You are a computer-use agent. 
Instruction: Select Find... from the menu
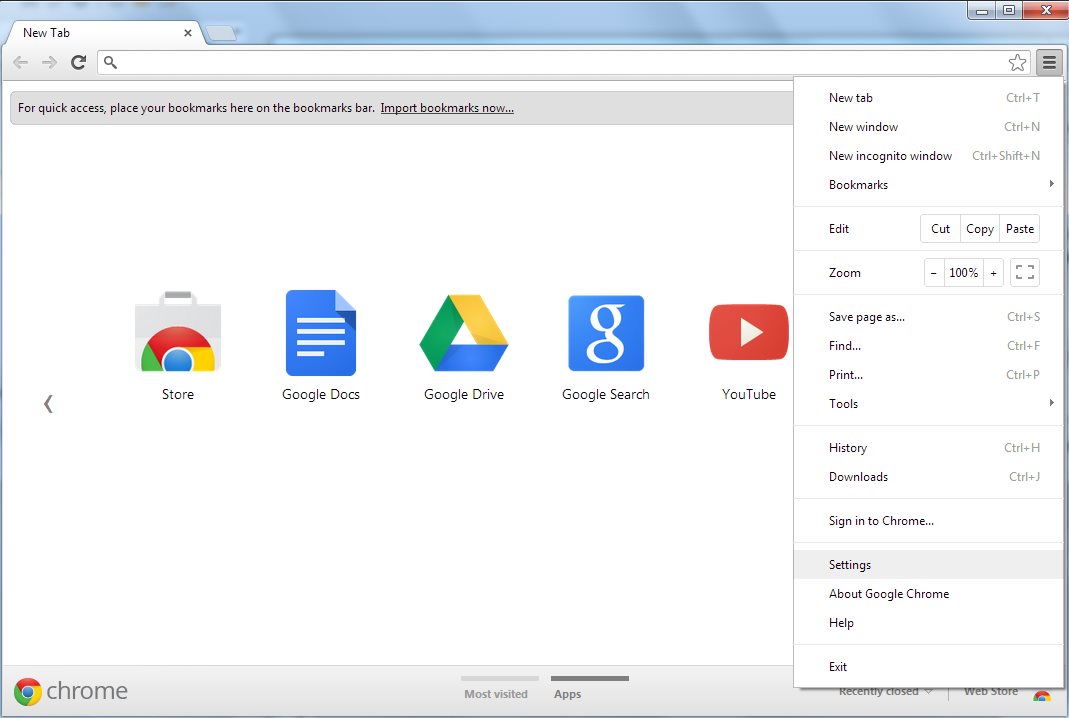pos(929,346)
